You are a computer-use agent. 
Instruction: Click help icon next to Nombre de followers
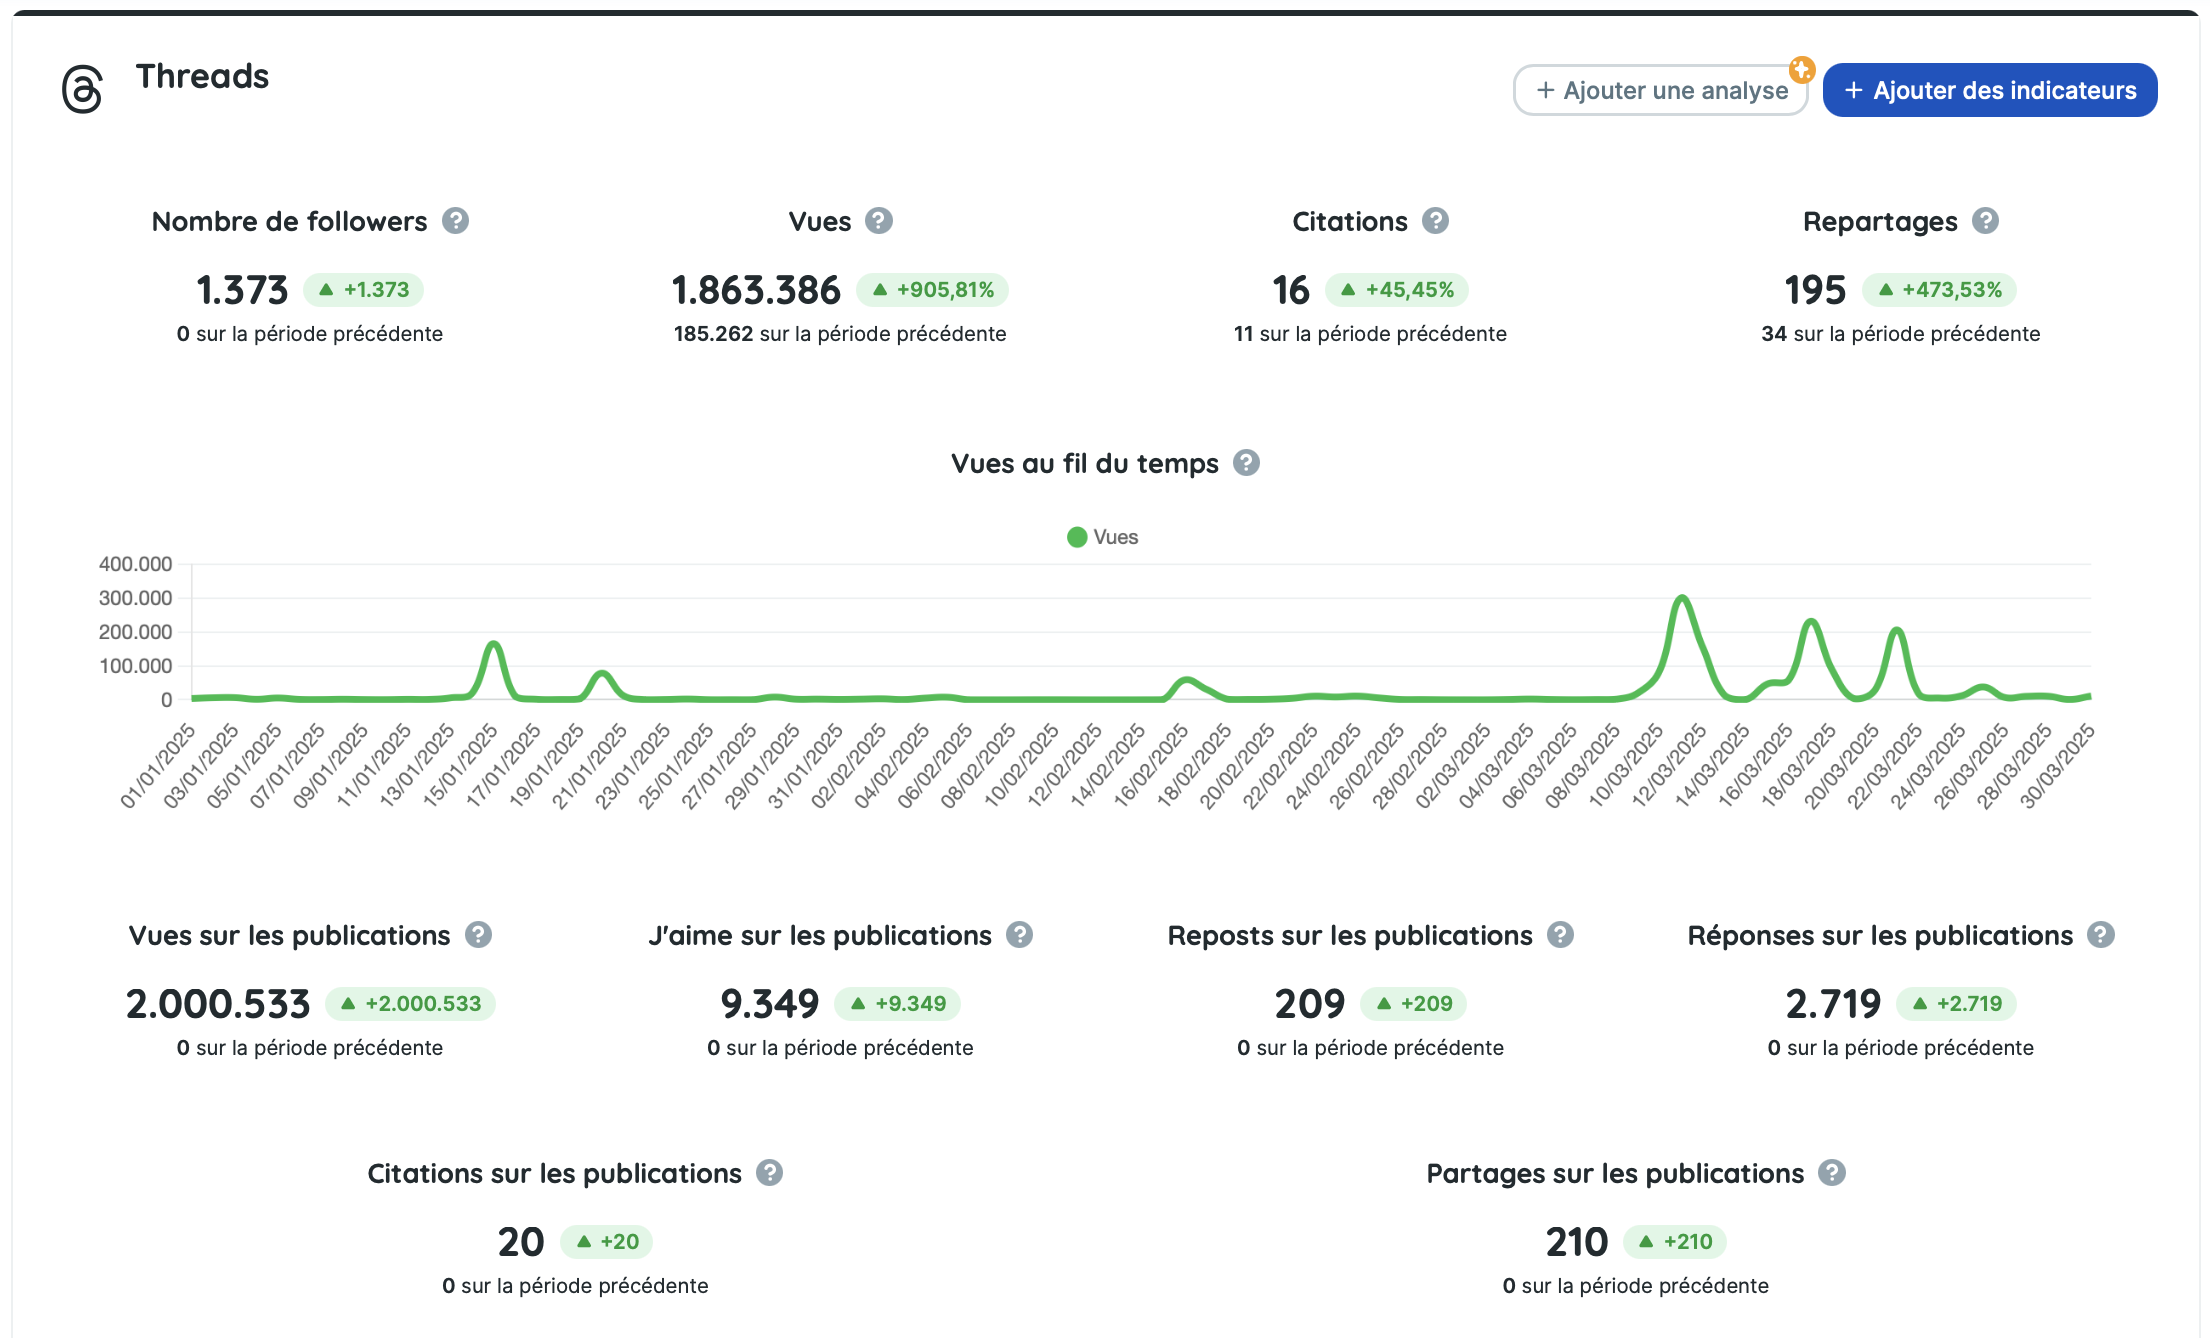pyautogui.click(x=455, y=221)
